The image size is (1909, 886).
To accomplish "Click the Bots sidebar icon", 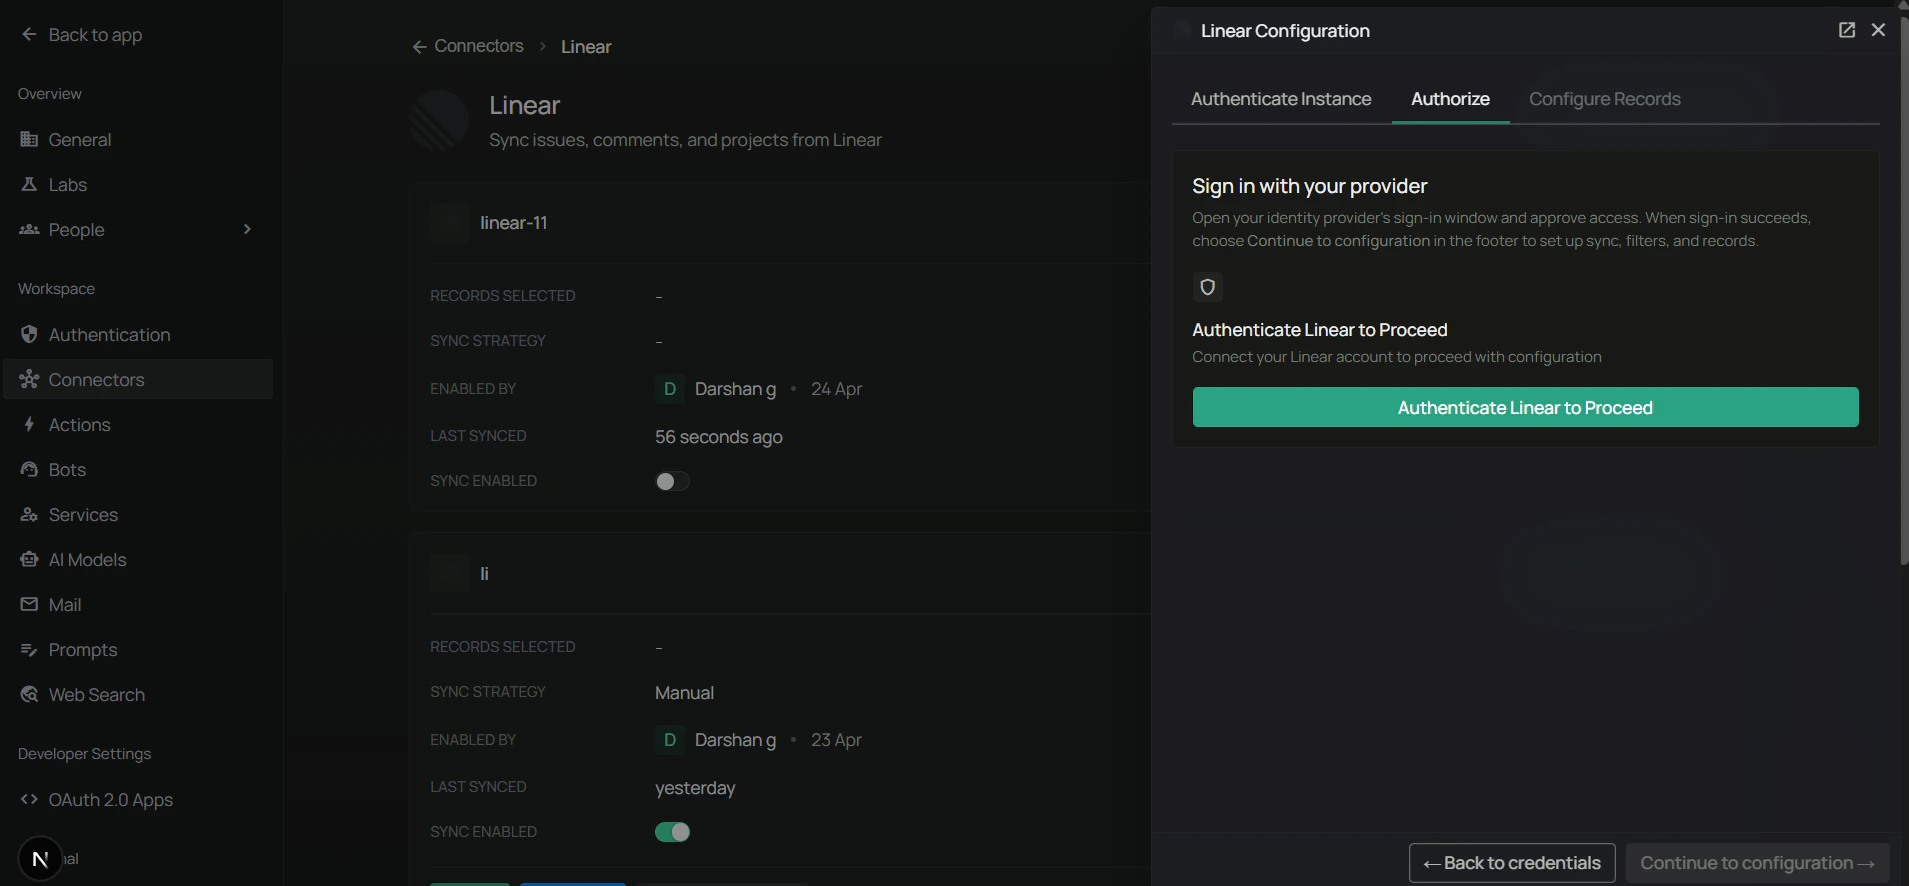I will pyautogui.click(x=29, y=469).
